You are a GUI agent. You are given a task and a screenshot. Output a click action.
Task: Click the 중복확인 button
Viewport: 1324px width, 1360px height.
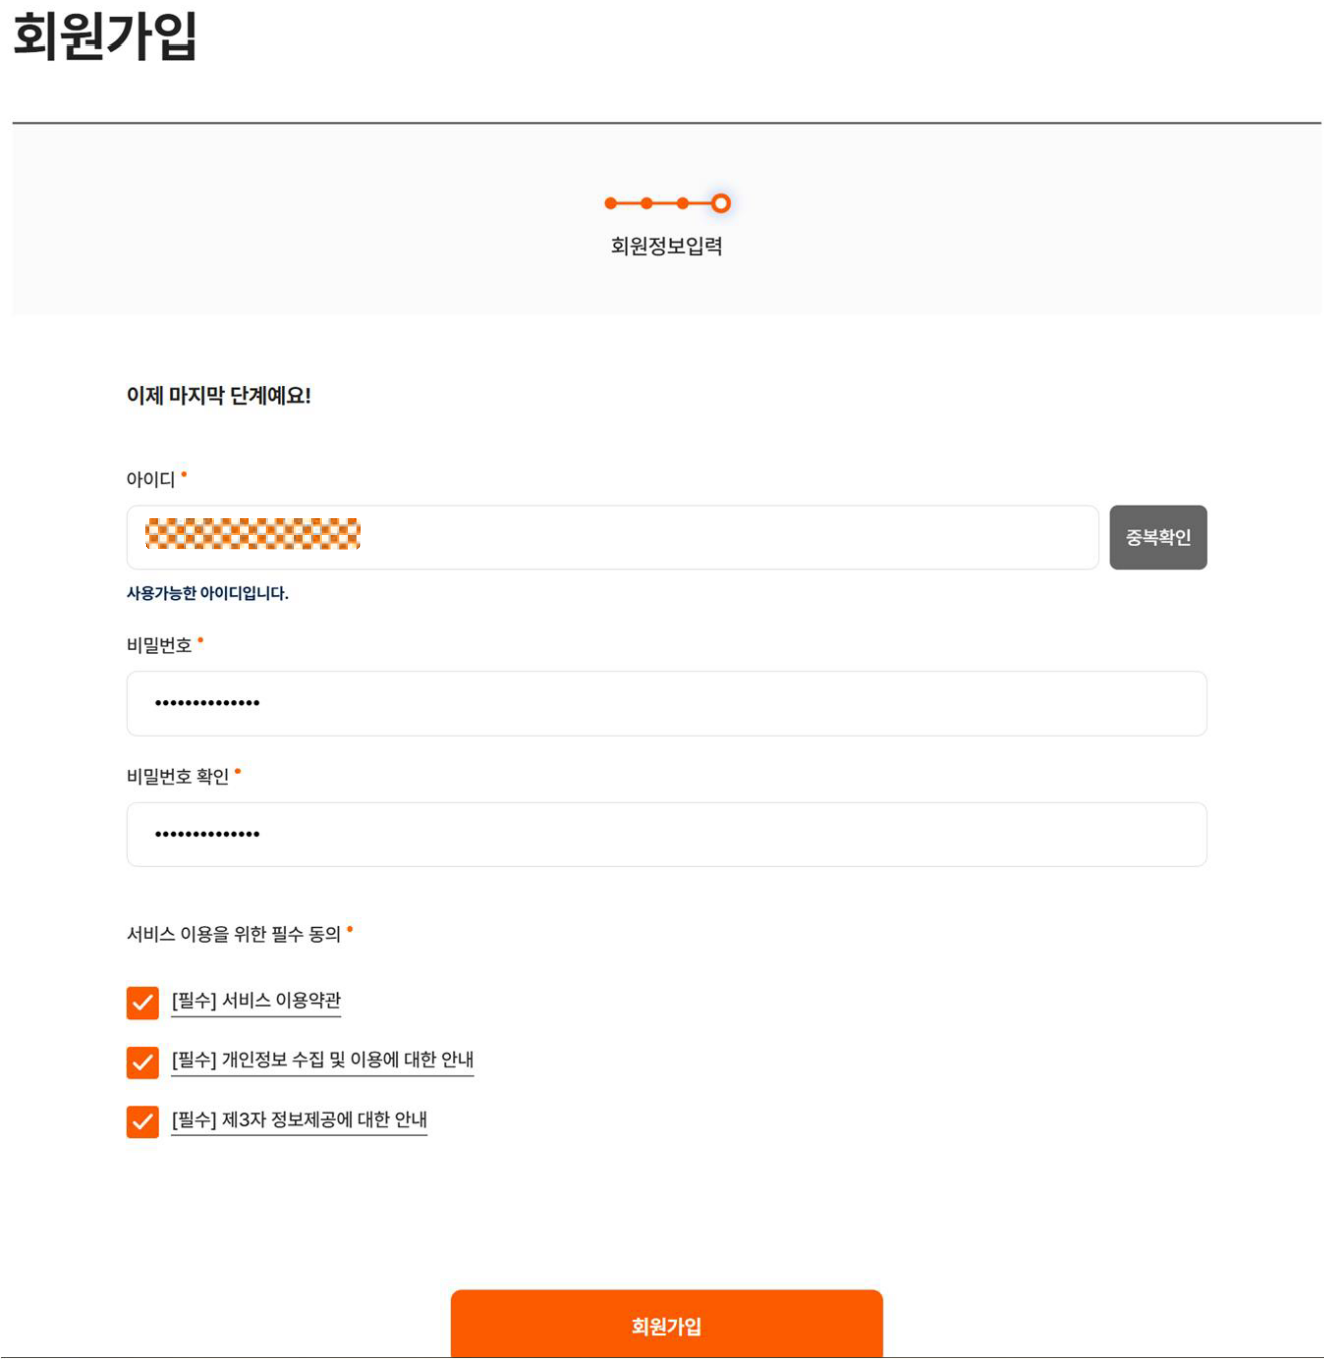[x=1158, y=537]
